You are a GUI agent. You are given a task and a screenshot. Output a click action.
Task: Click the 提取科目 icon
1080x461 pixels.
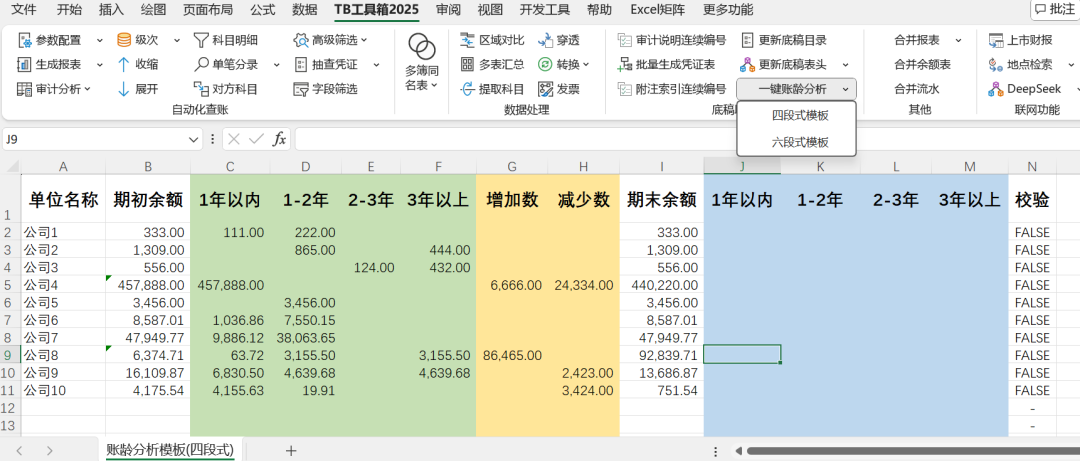coord(468,89)
